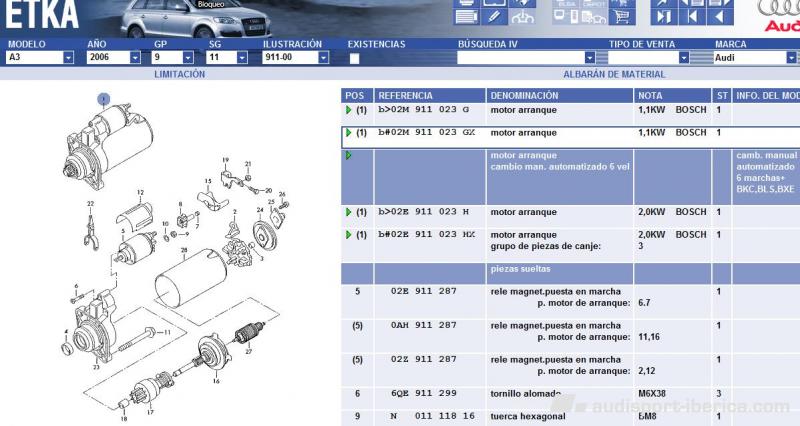Click diagram callout number 12

(x=140, y=193)
